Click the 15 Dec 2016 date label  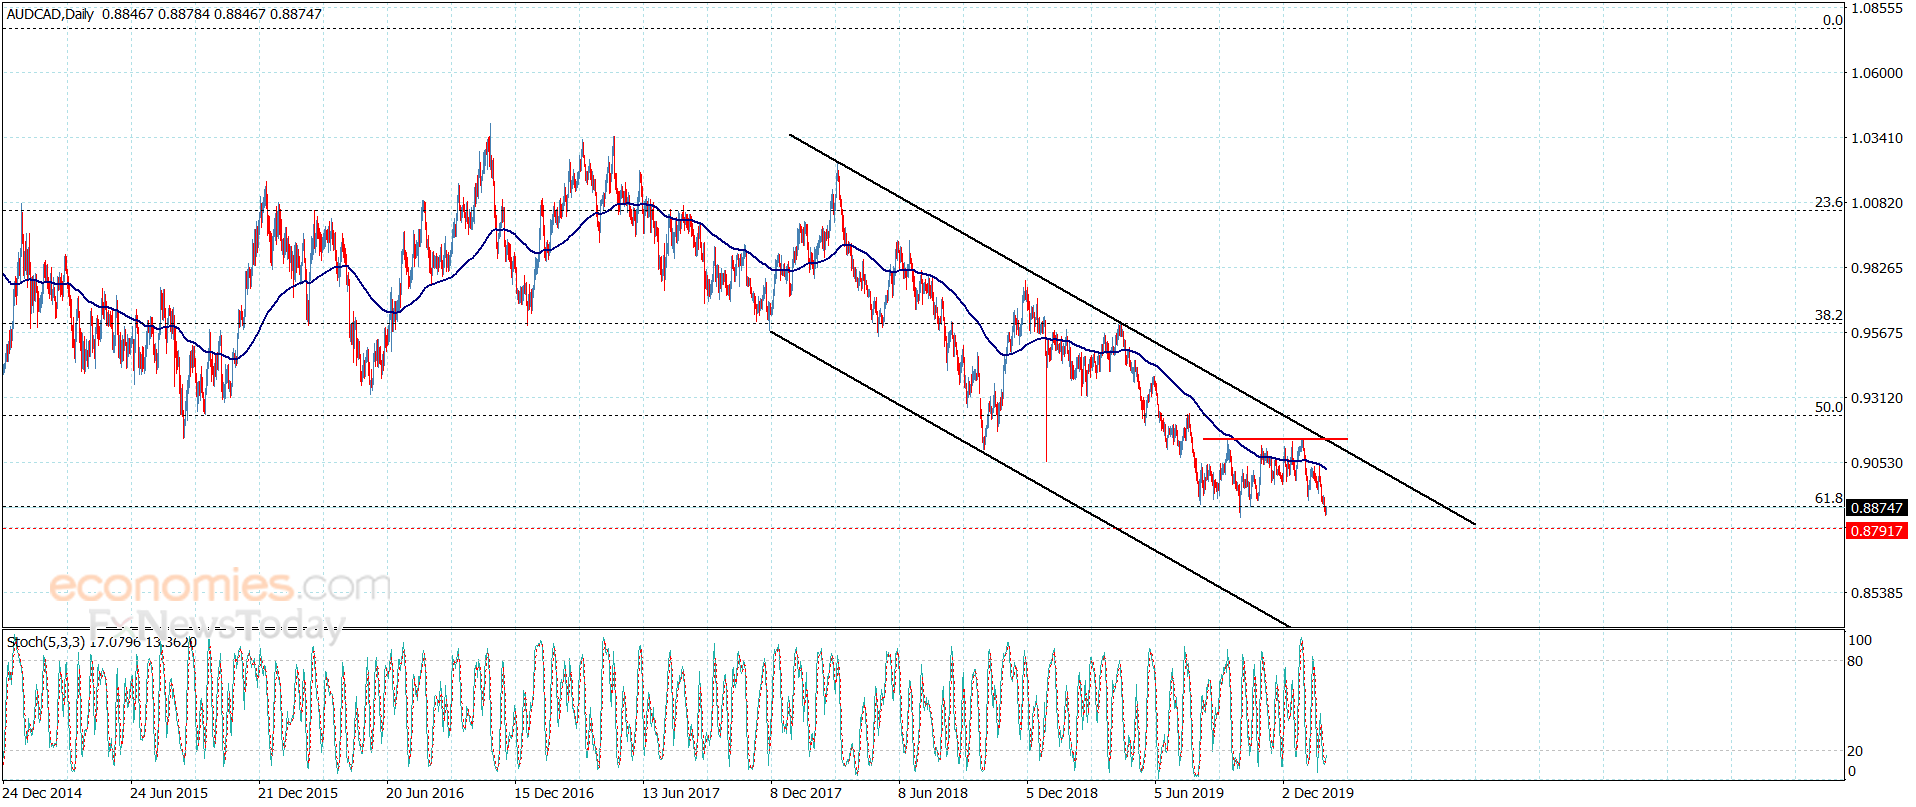pyautogui.click(x=554, y=793)
